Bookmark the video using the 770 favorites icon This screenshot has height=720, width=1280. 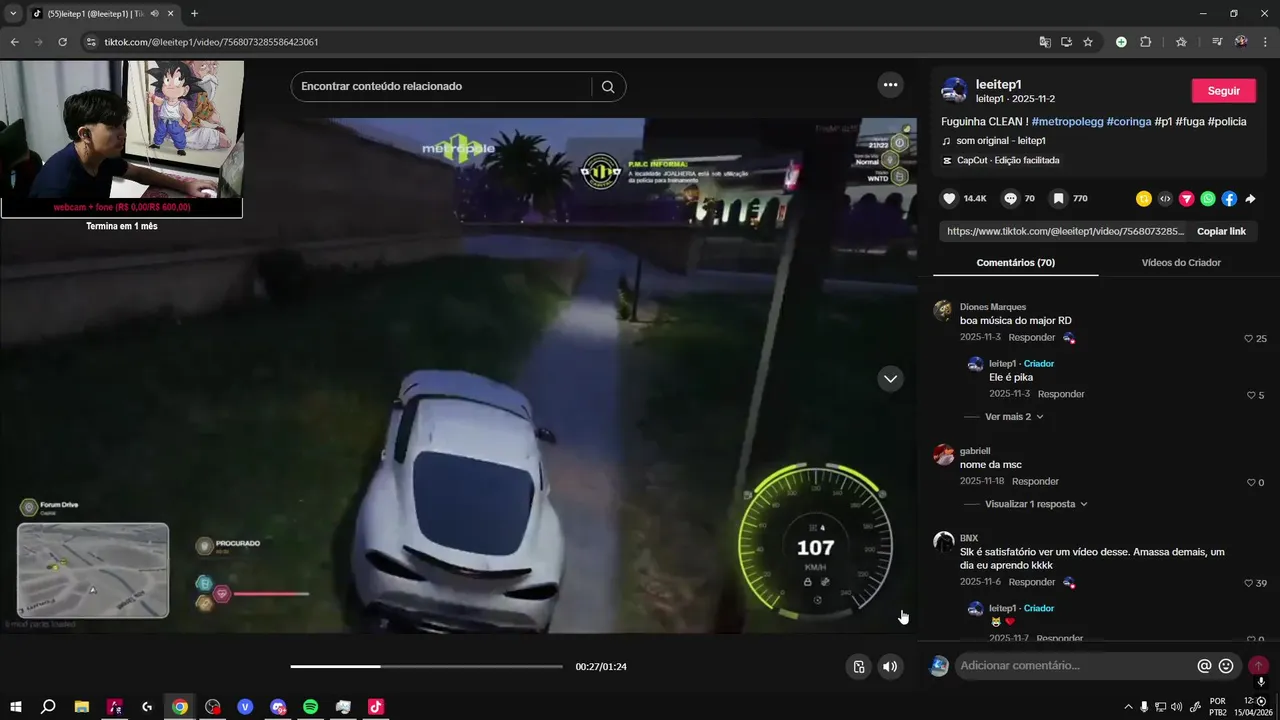1058,199
